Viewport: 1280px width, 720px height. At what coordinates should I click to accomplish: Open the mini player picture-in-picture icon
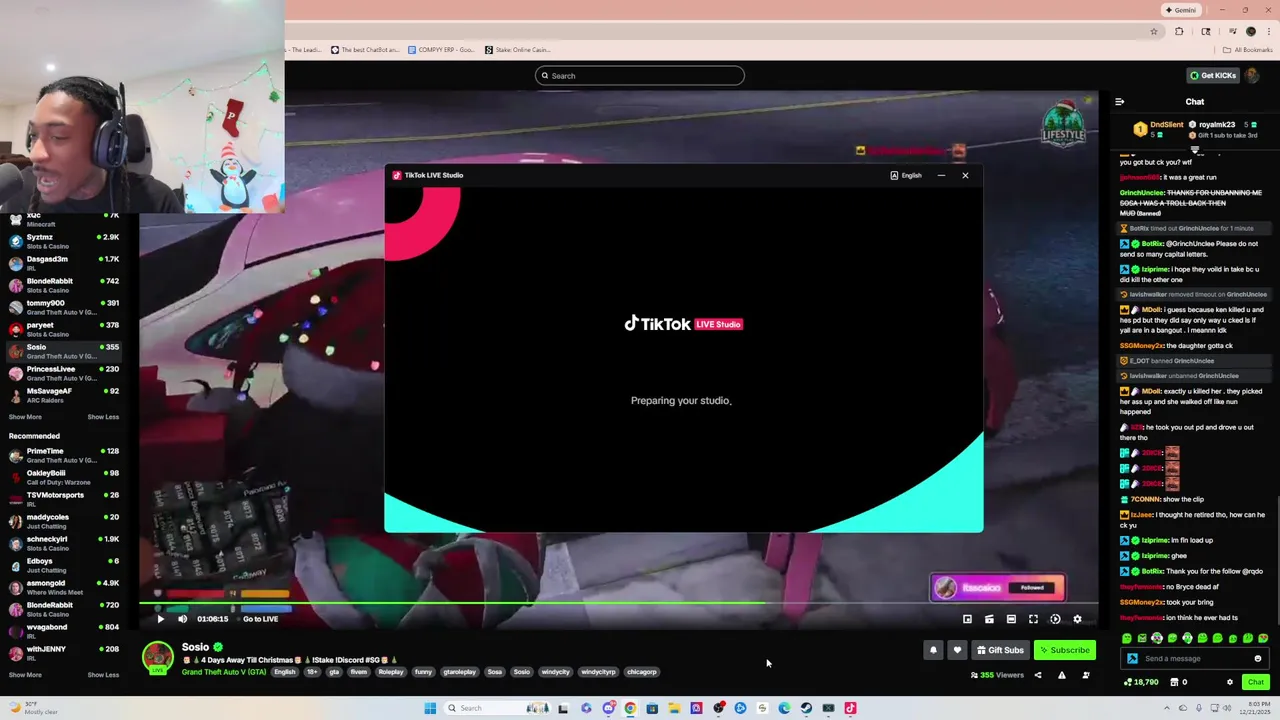967,619
